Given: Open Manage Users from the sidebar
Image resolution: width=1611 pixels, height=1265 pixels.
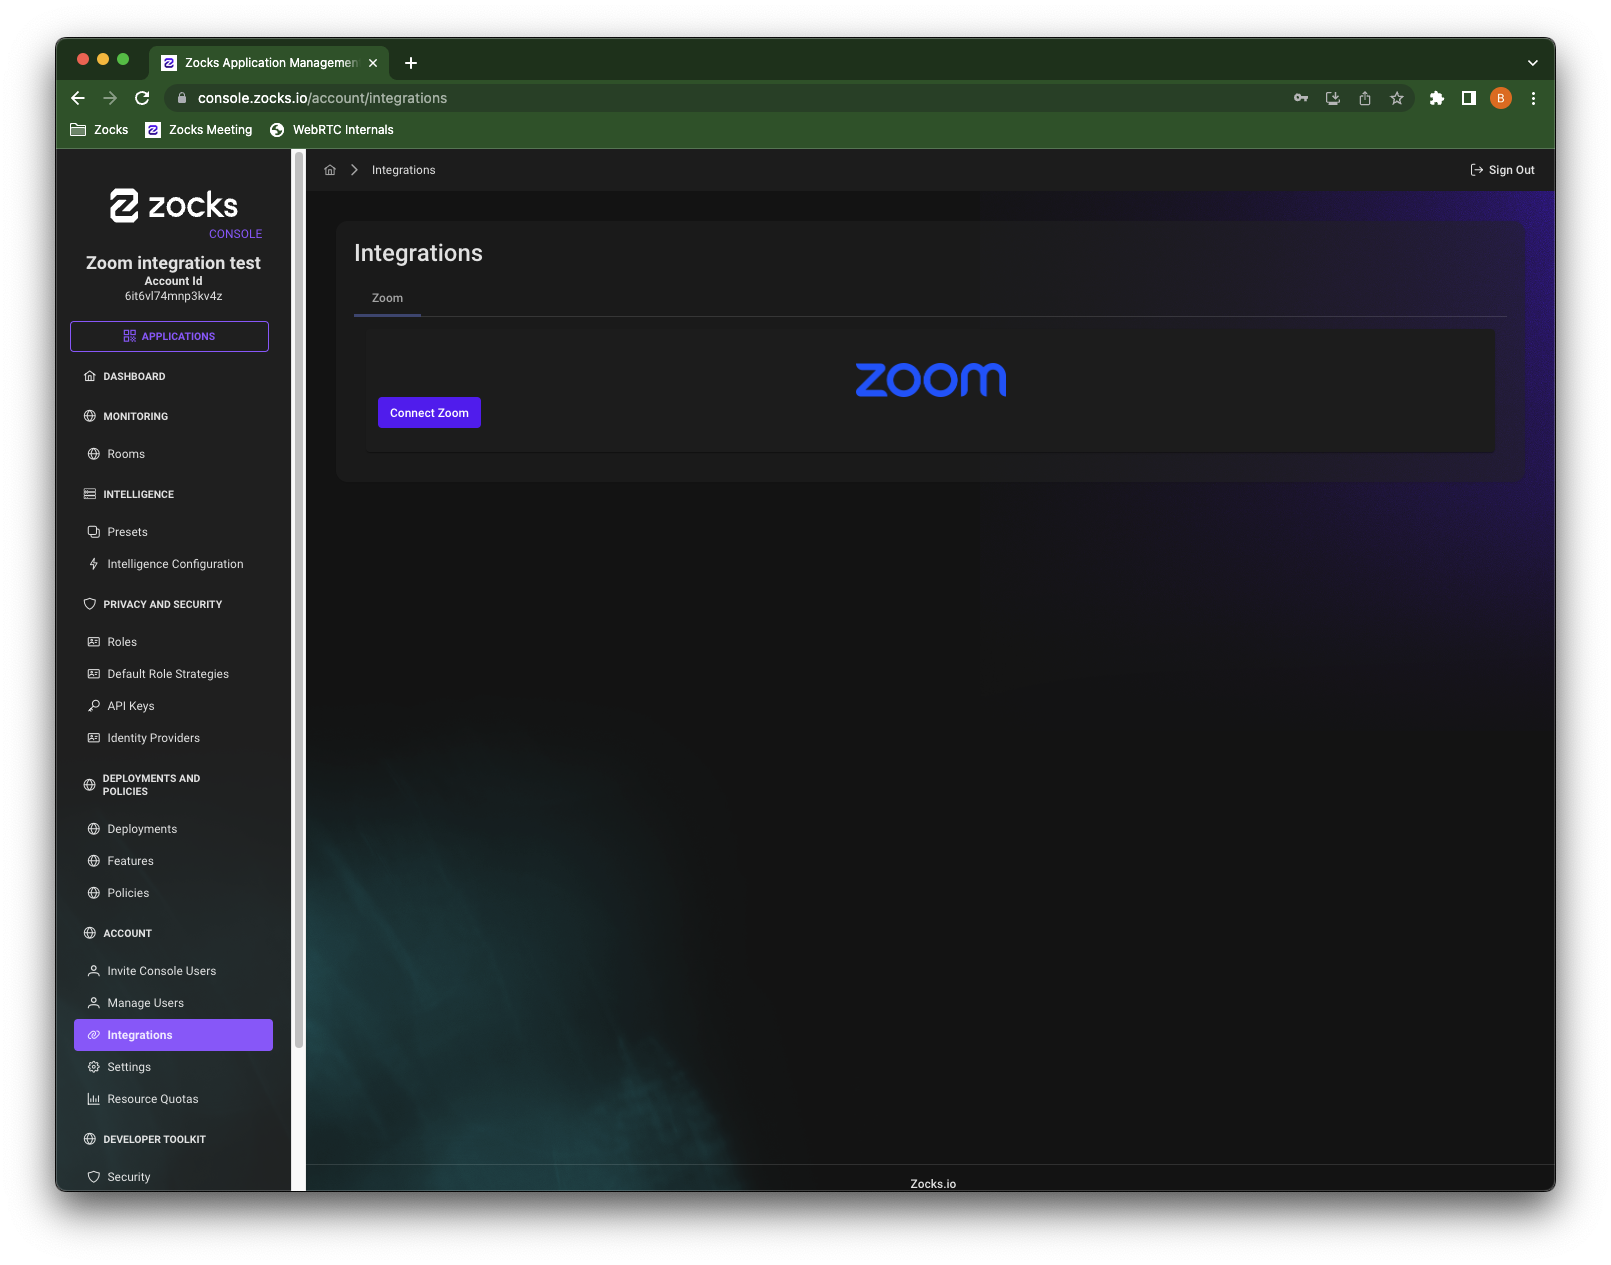Looking at the screenshot, I should [145, 1003].
